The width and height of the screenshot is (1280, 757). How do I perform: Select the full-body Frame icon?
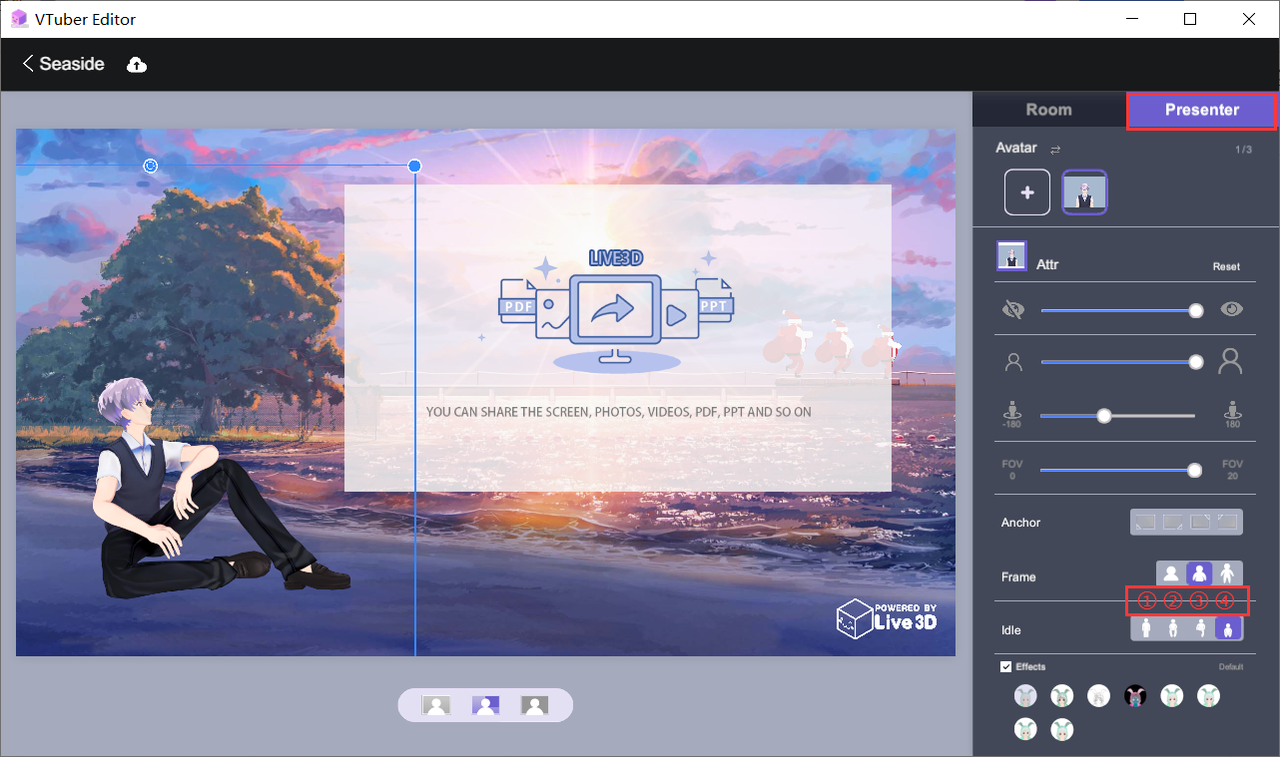coord(1226,574)
